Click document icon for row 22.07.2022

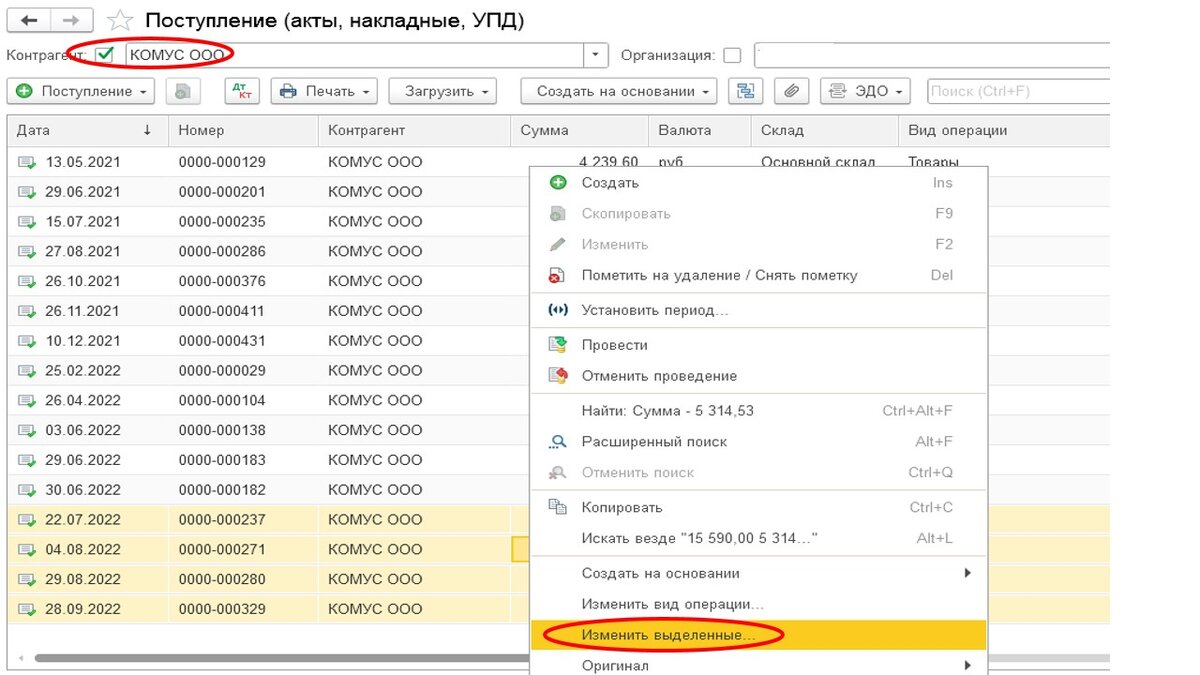[x=26, y=520]
